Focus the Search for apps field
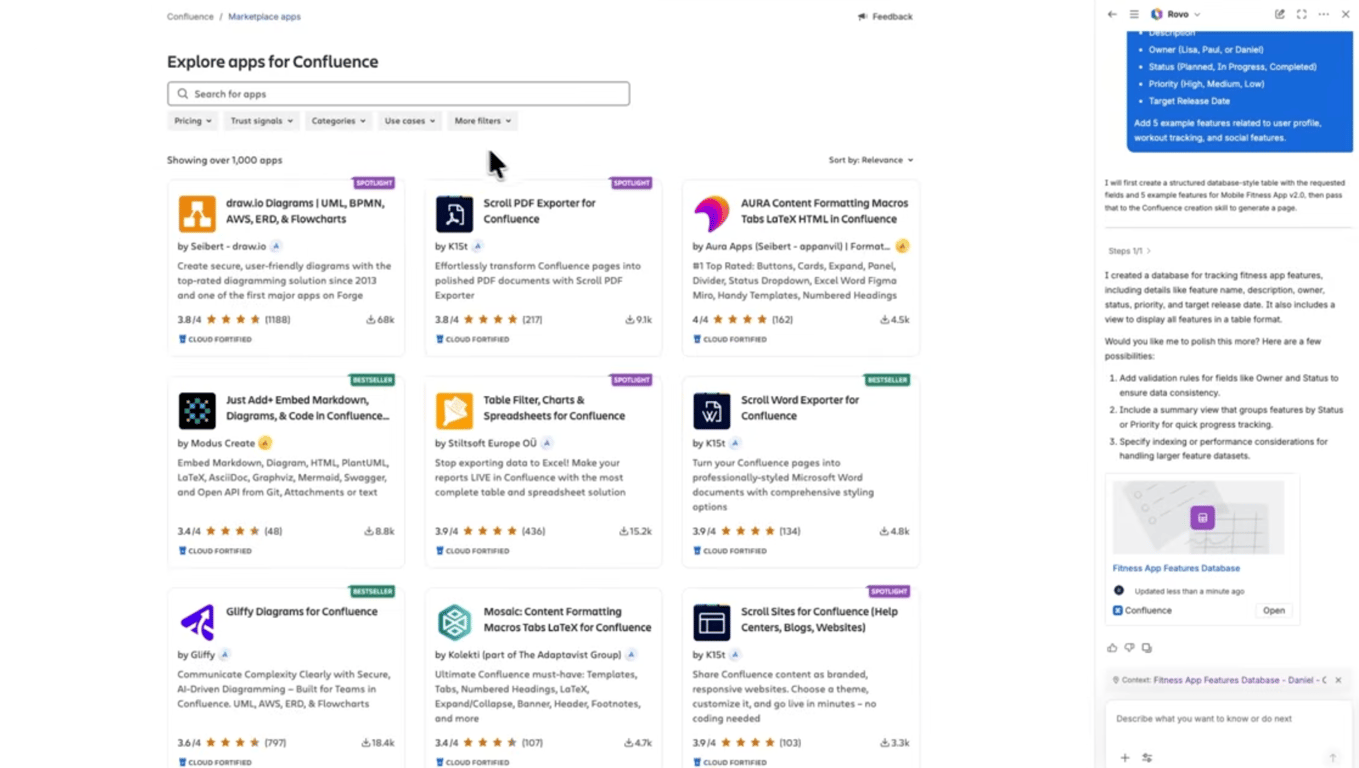Viewport: 1359px width, 768px height. (398, 94)
